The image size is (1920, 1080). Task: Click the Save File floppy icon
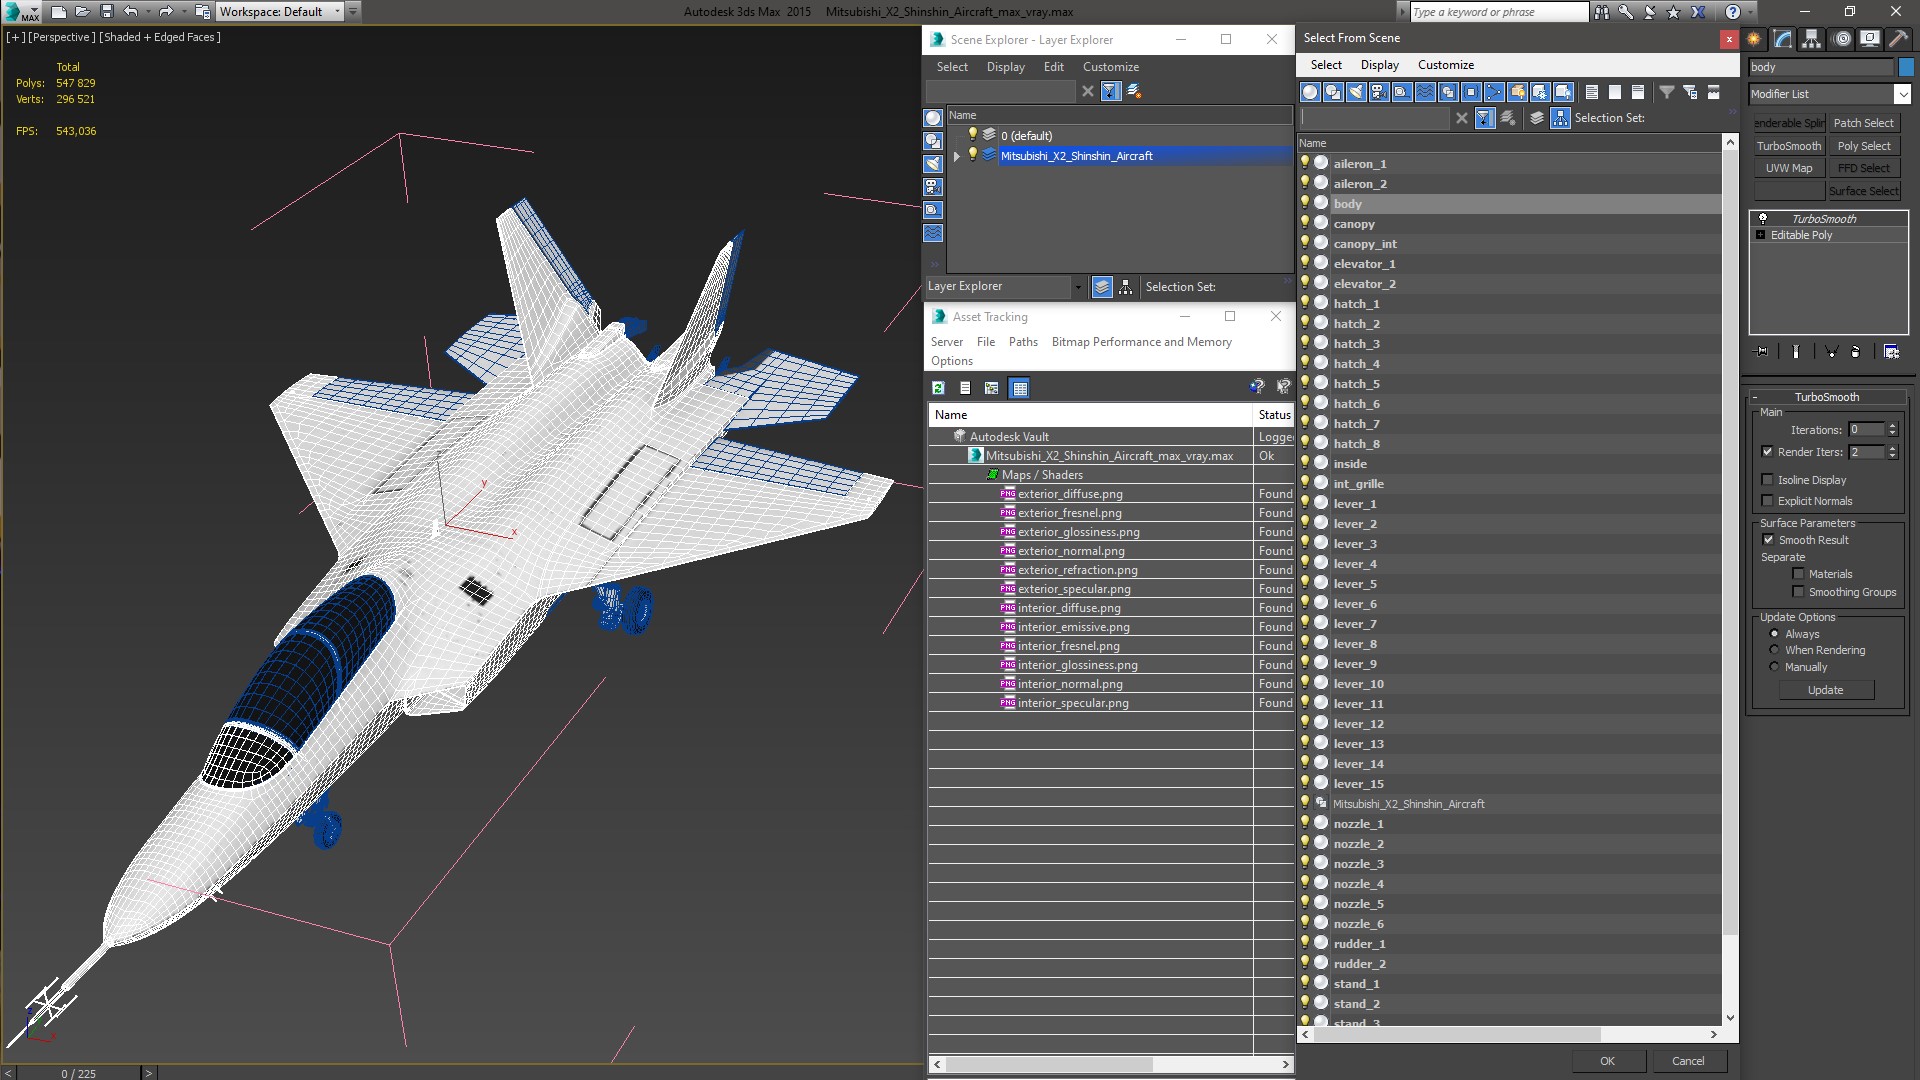107,12
